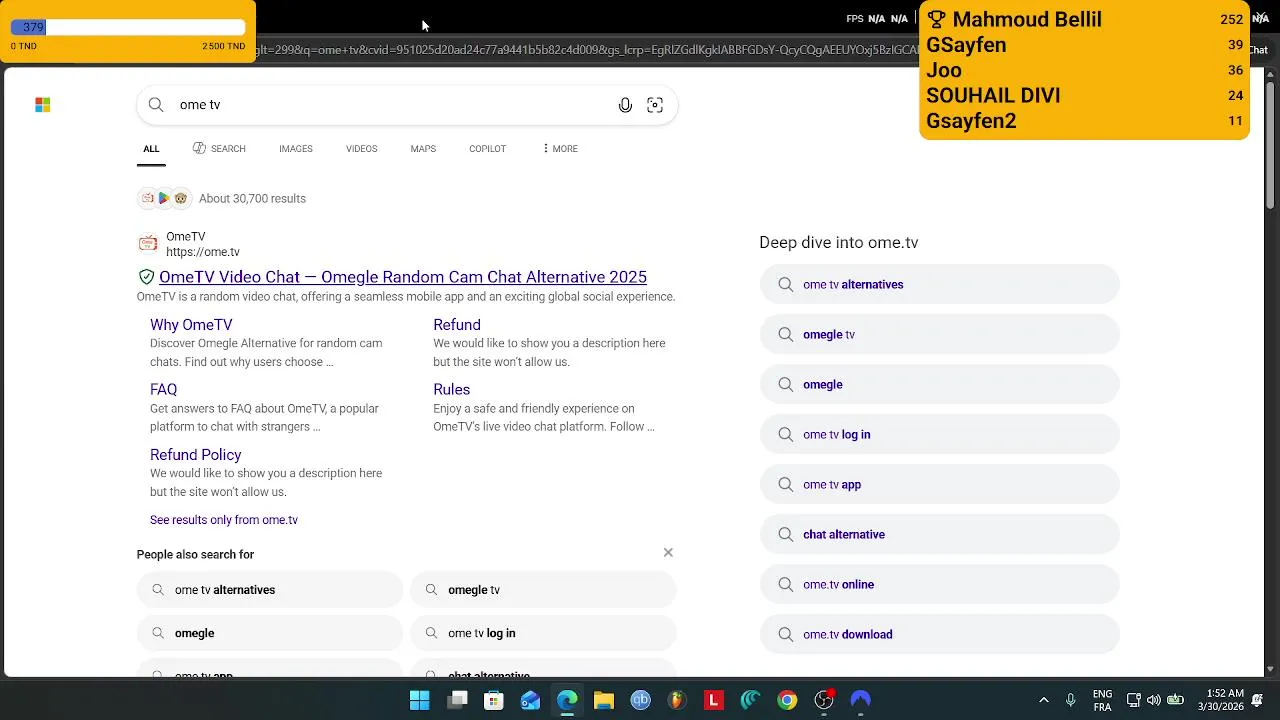
Task: Click omegle under People also search for
Action: (x=270, y=633)
